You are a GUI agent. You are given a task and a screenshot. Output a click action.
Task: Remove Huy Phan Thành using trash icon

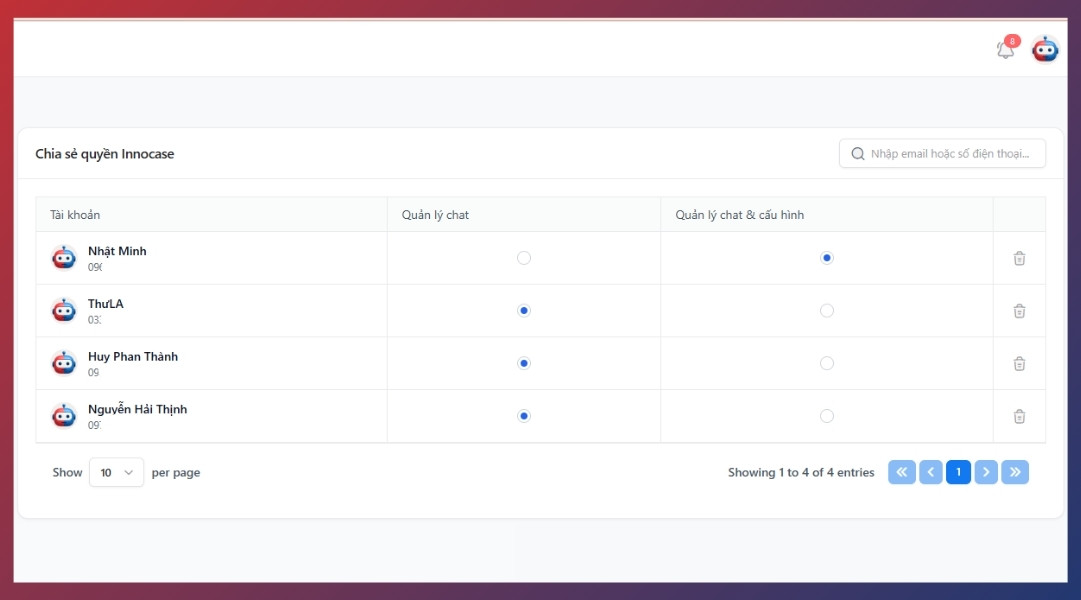[1019, 364]
